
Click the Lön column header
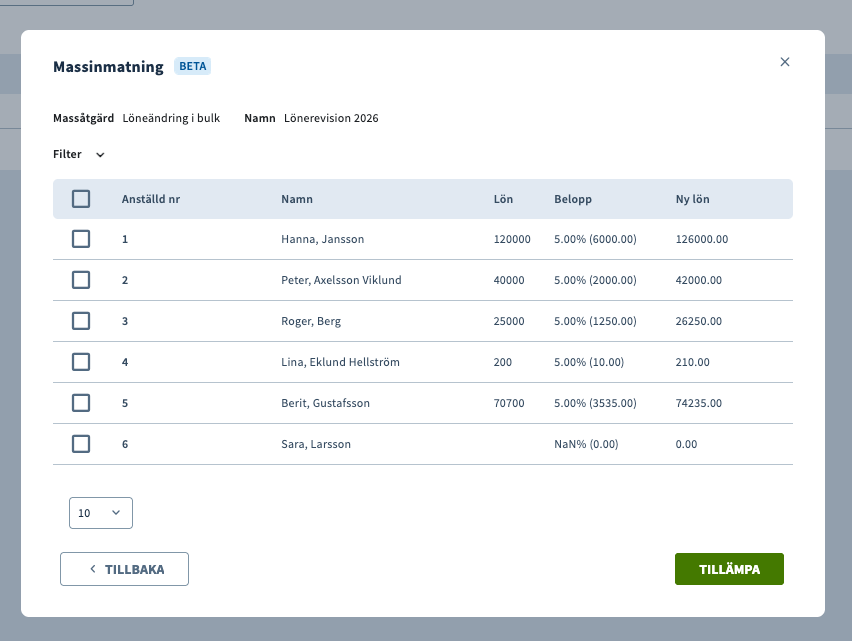click(503, 199)
